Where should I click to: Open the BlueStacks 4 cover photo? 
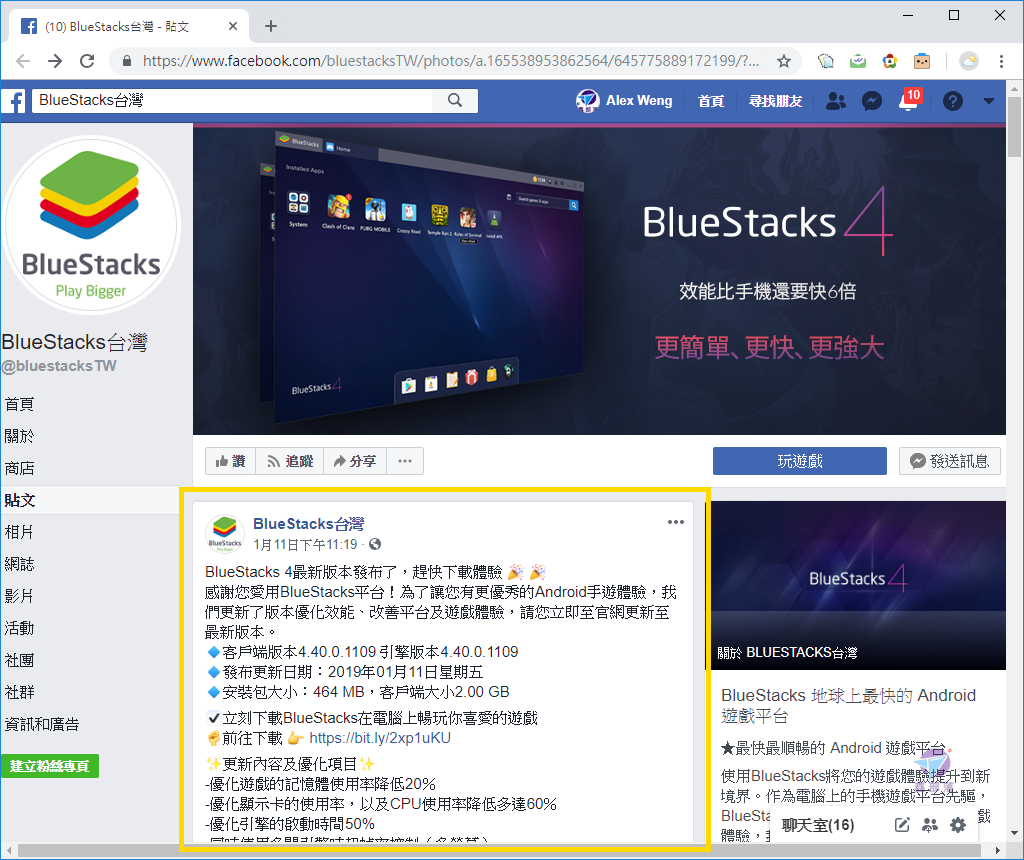coord(599,279)
